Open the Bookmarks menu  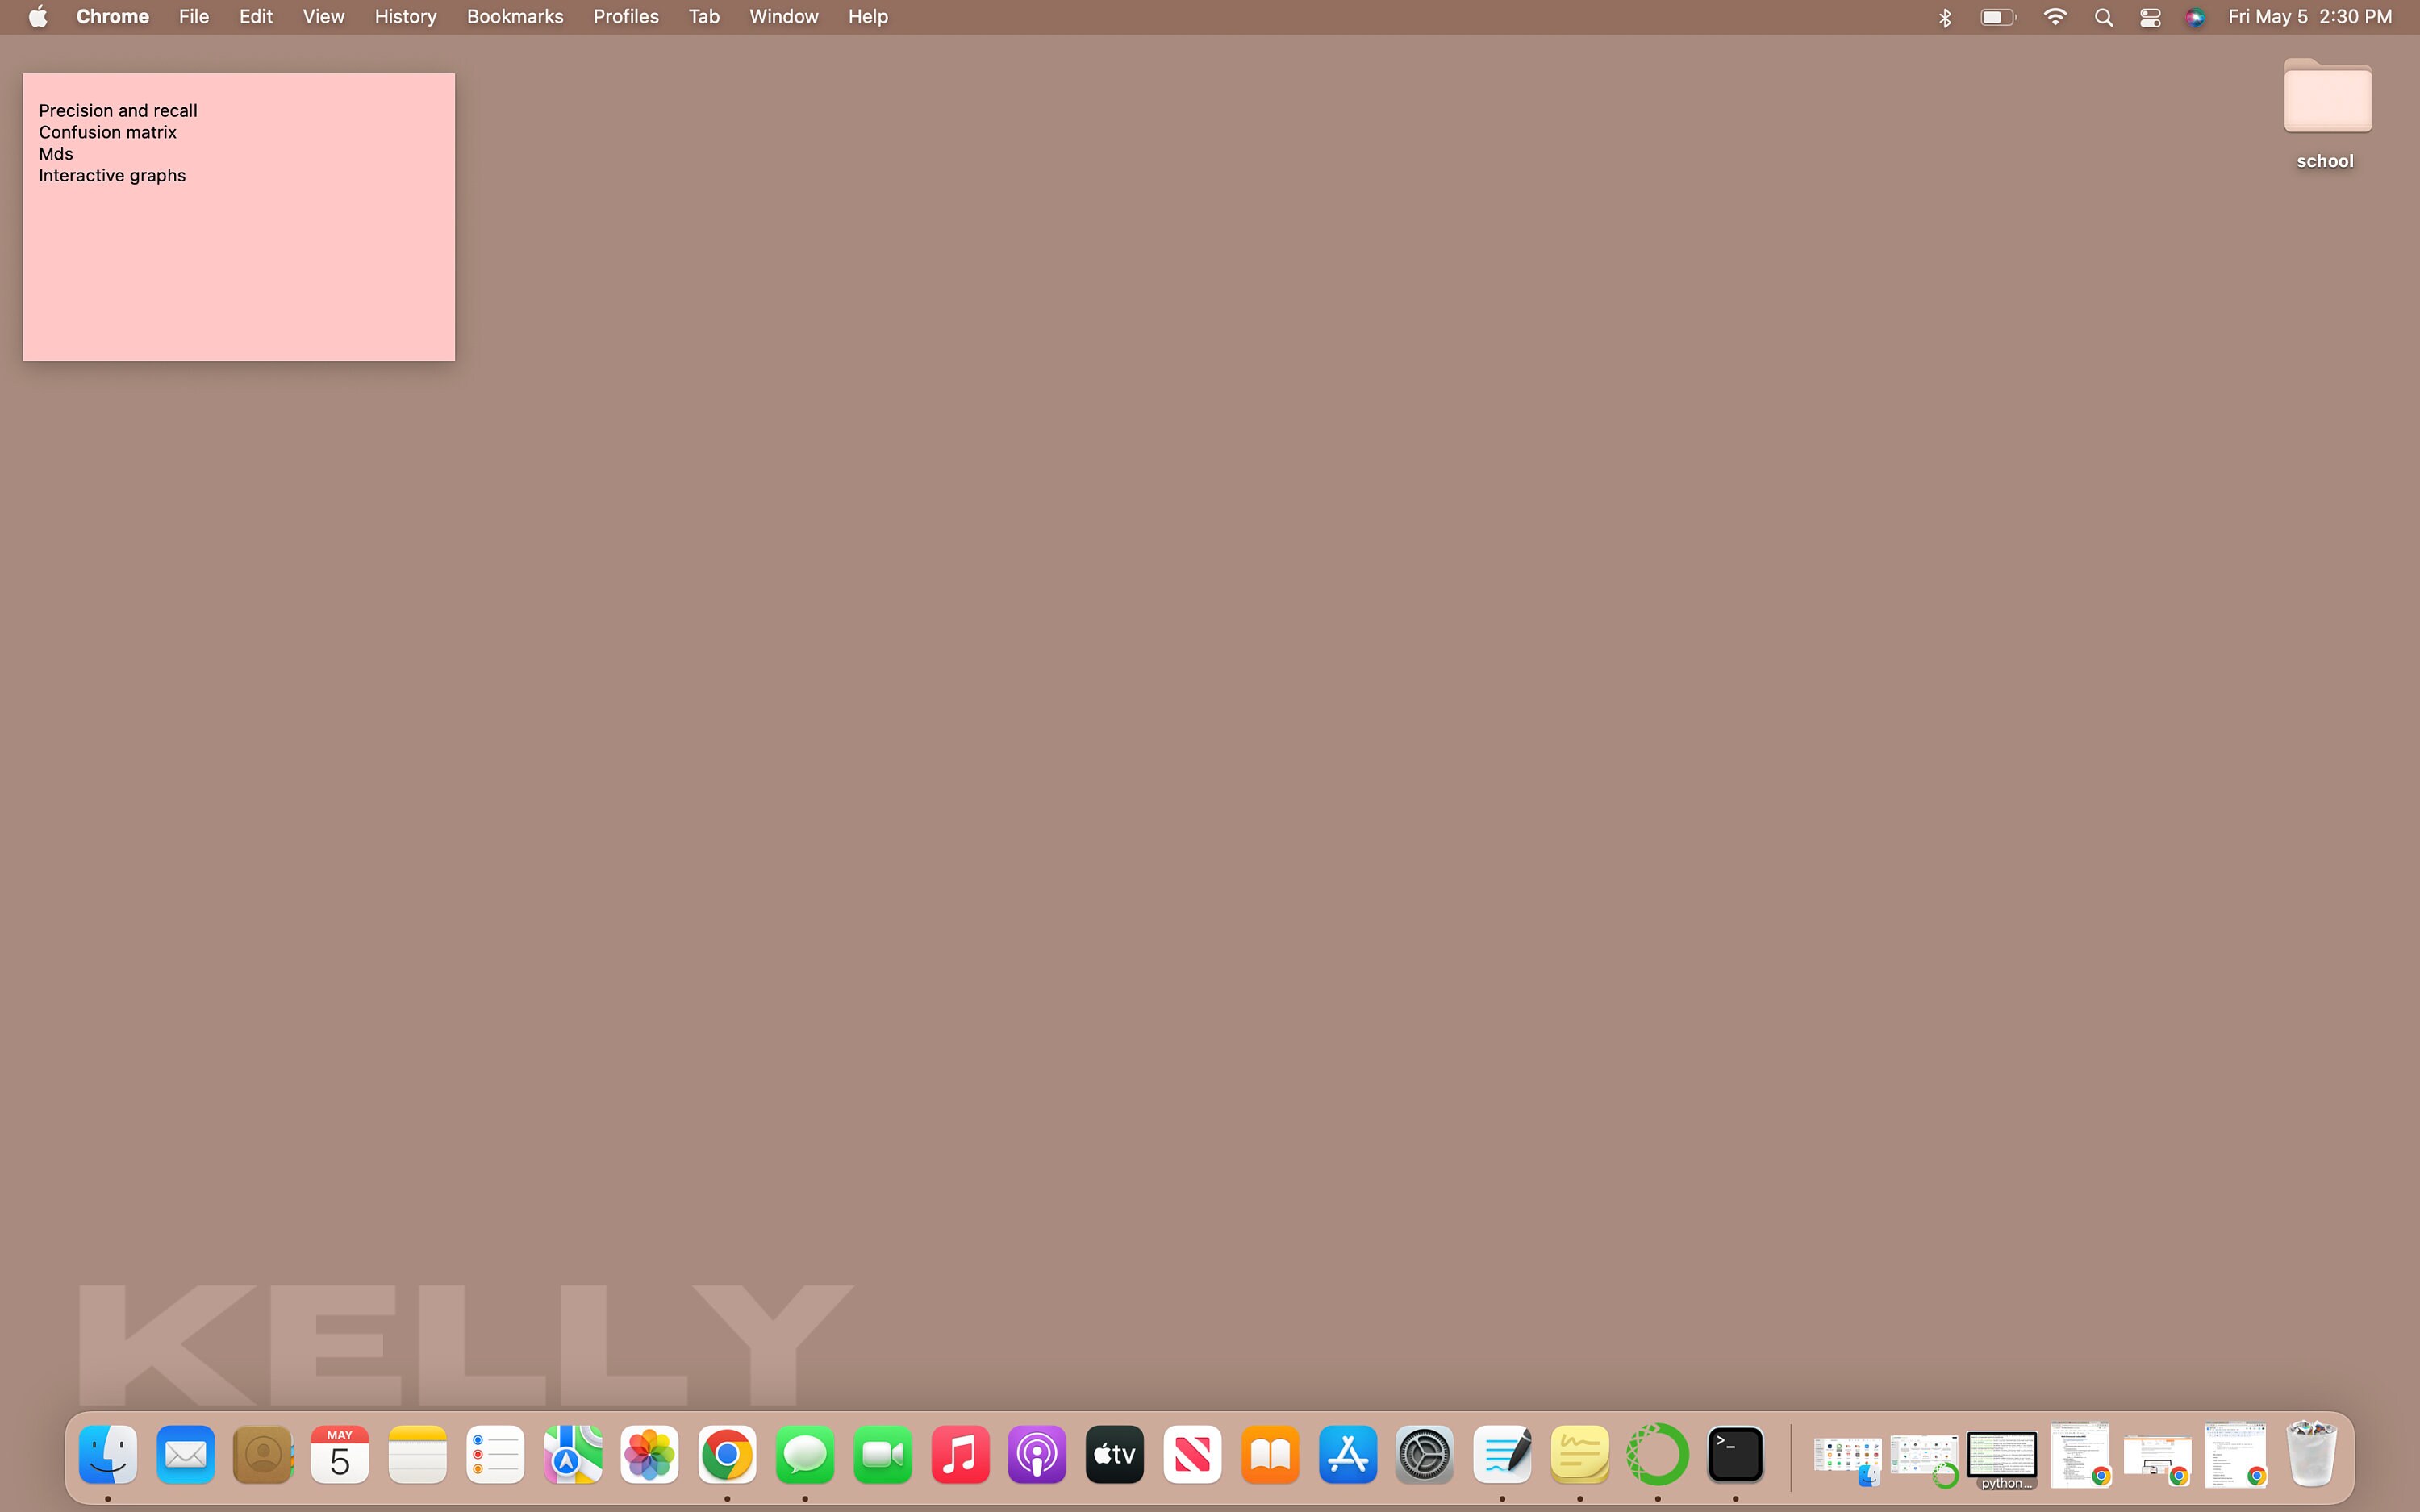click(x=514, y=16)
